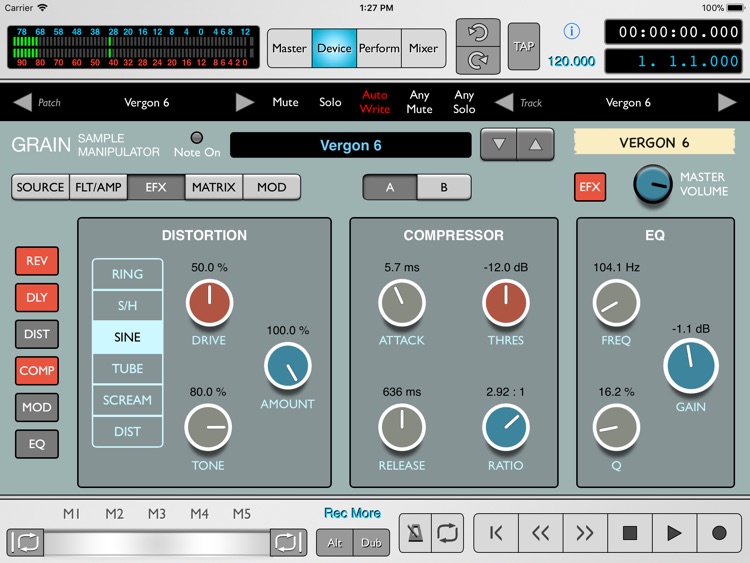This screenshot has height=563, width=750.
Task: Click the 120.000 tempo value
Action: click(x=572, y=61)
